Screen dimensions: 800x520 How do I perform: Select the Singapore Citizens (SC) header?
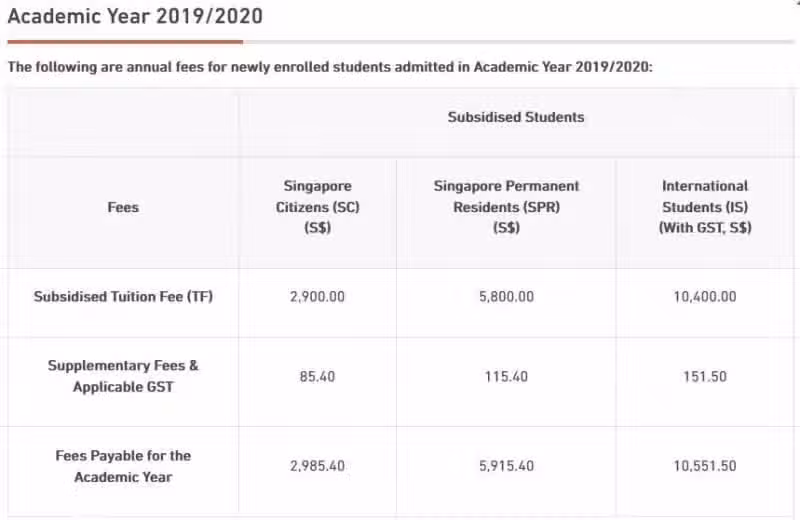click(x=317, y=207)
